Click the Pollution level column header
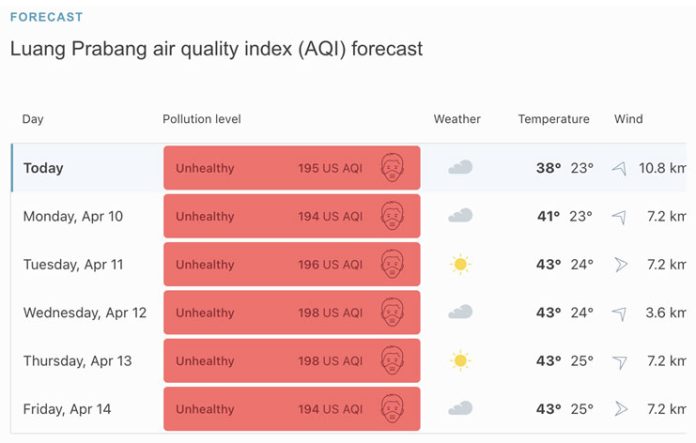Viewport: 696px width, 443px height. click(x=202, y=119)
